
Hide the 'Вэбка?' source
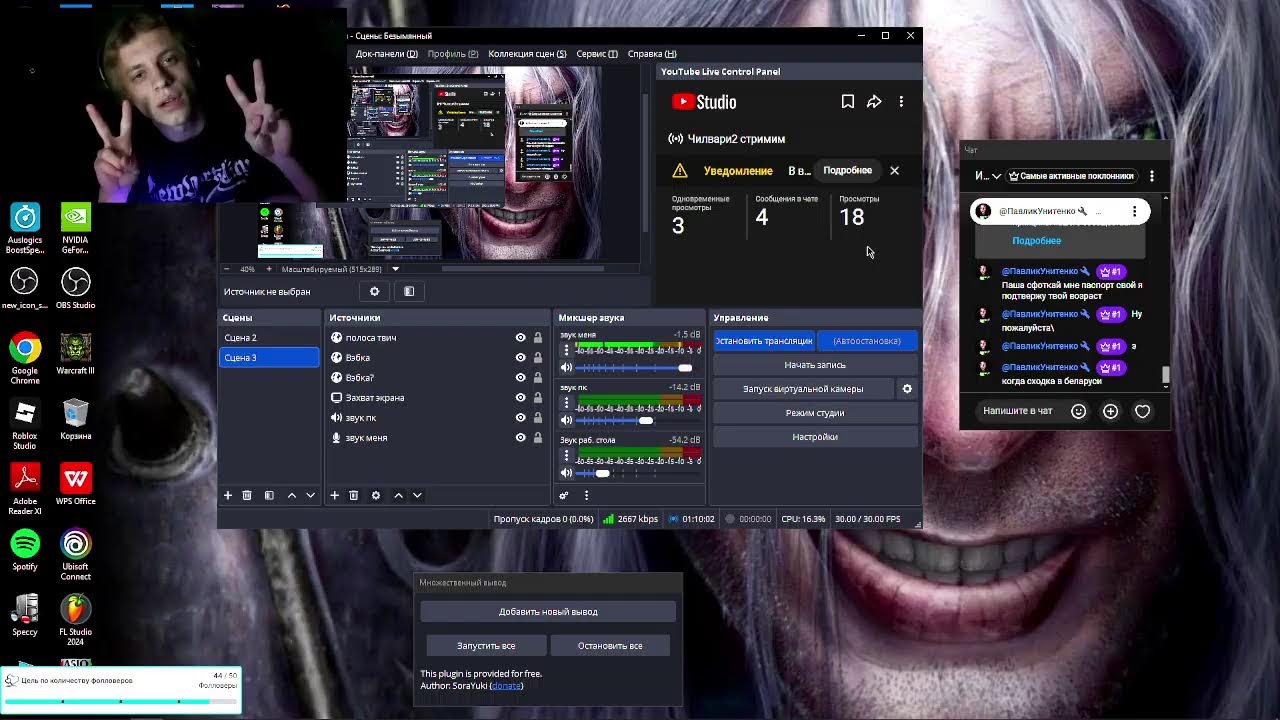520,378
